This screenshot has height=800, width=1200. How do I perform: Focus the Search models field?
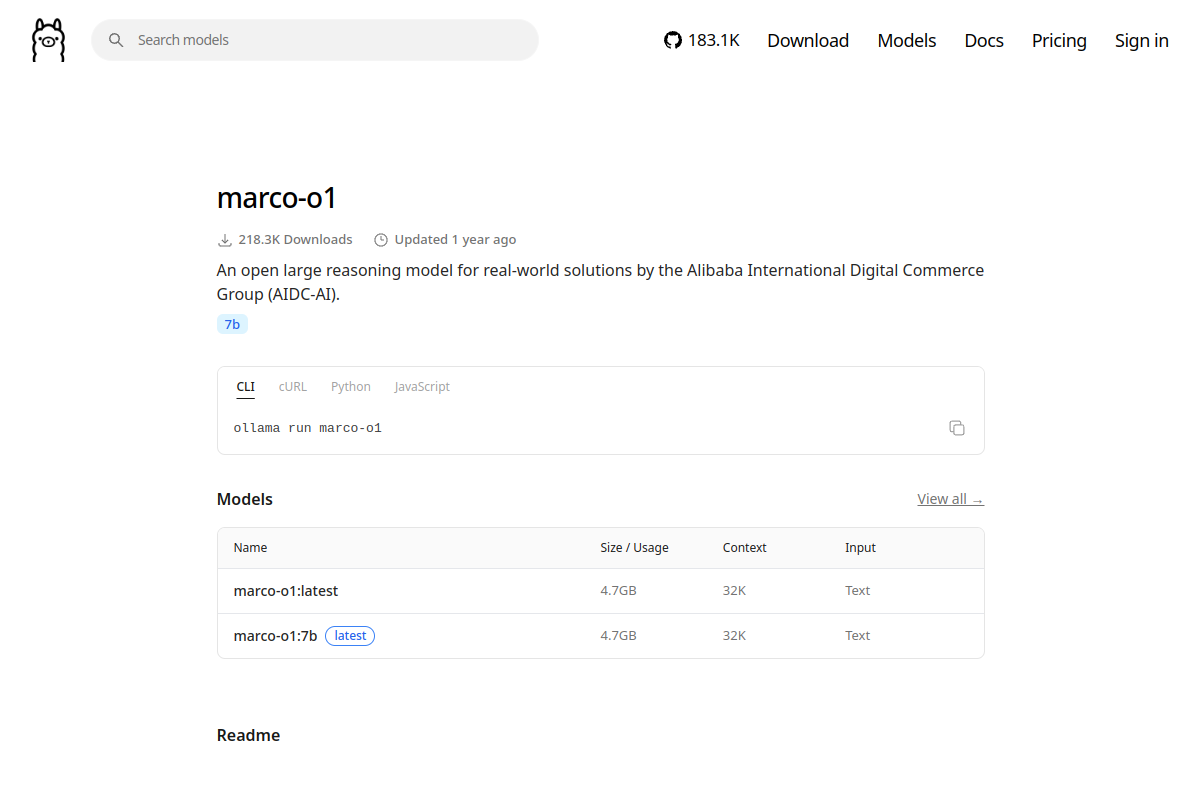pyautogui.click(x=315, y=40)
